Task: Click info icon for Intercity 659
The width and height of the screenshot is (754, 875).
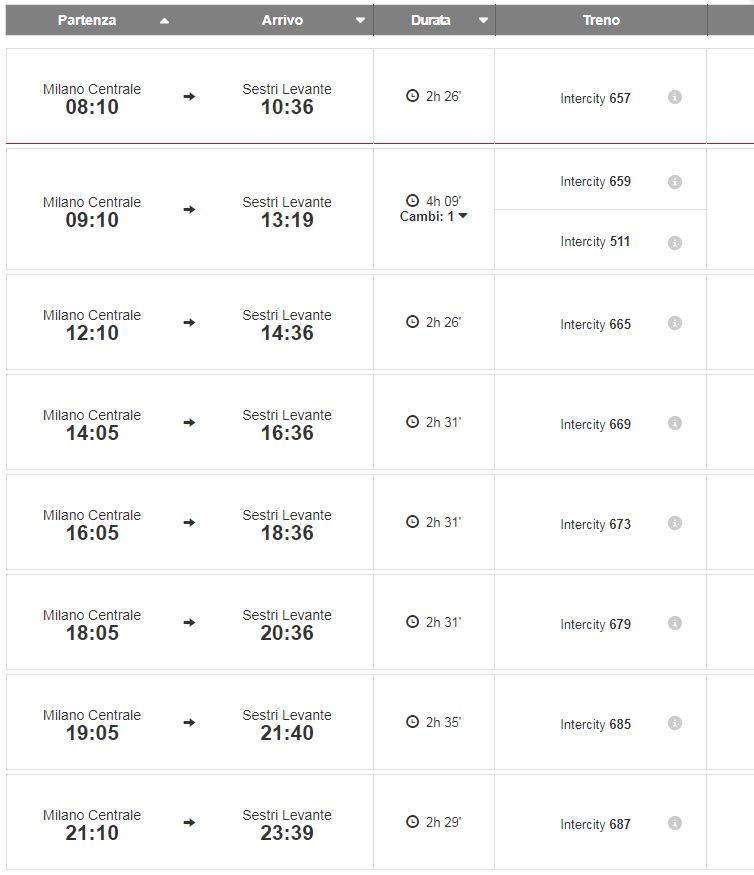Action: 675,182
